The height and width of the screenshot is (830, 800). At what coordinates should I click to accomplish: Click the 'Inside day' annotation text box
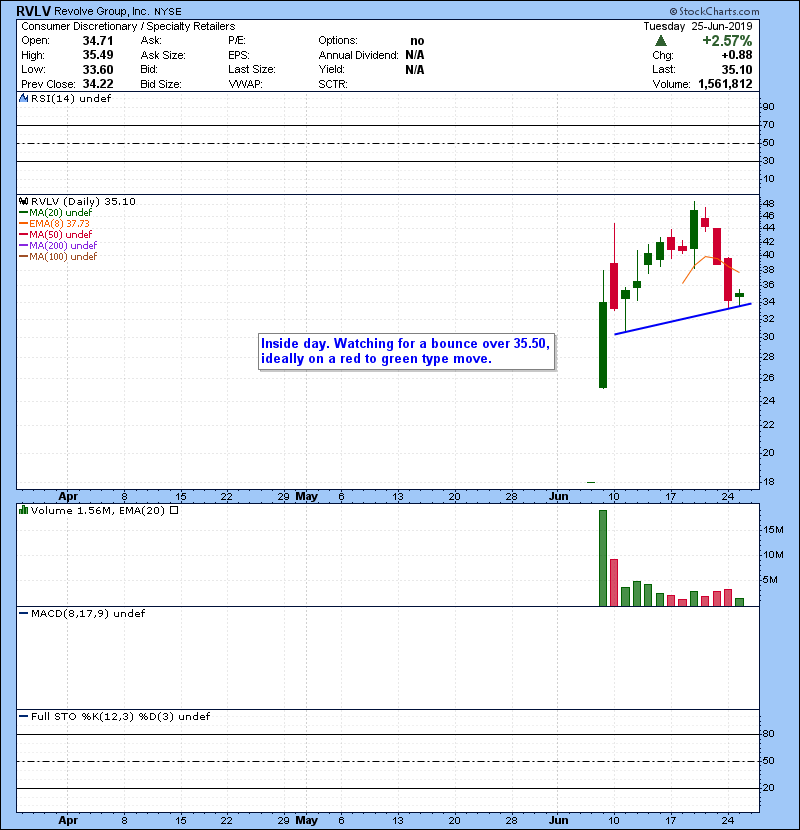[x=407, y=351]
